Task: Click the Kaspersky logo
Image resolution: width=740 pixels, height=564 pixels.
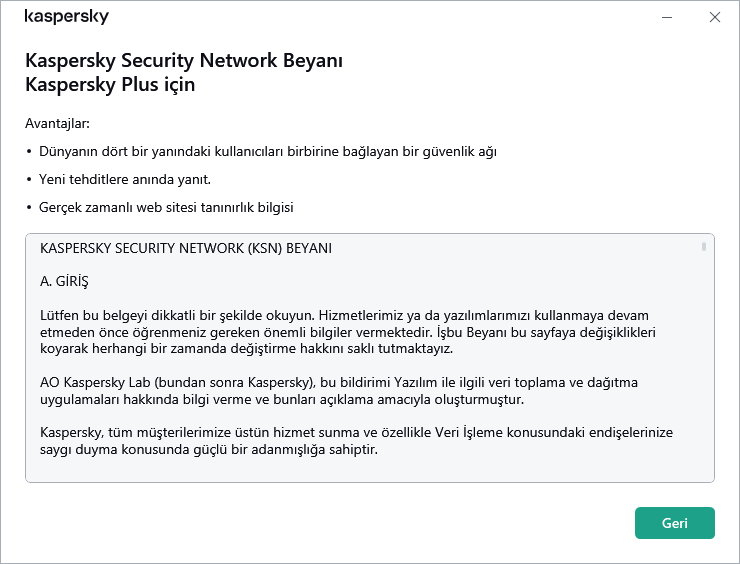Action: (66, 17)
